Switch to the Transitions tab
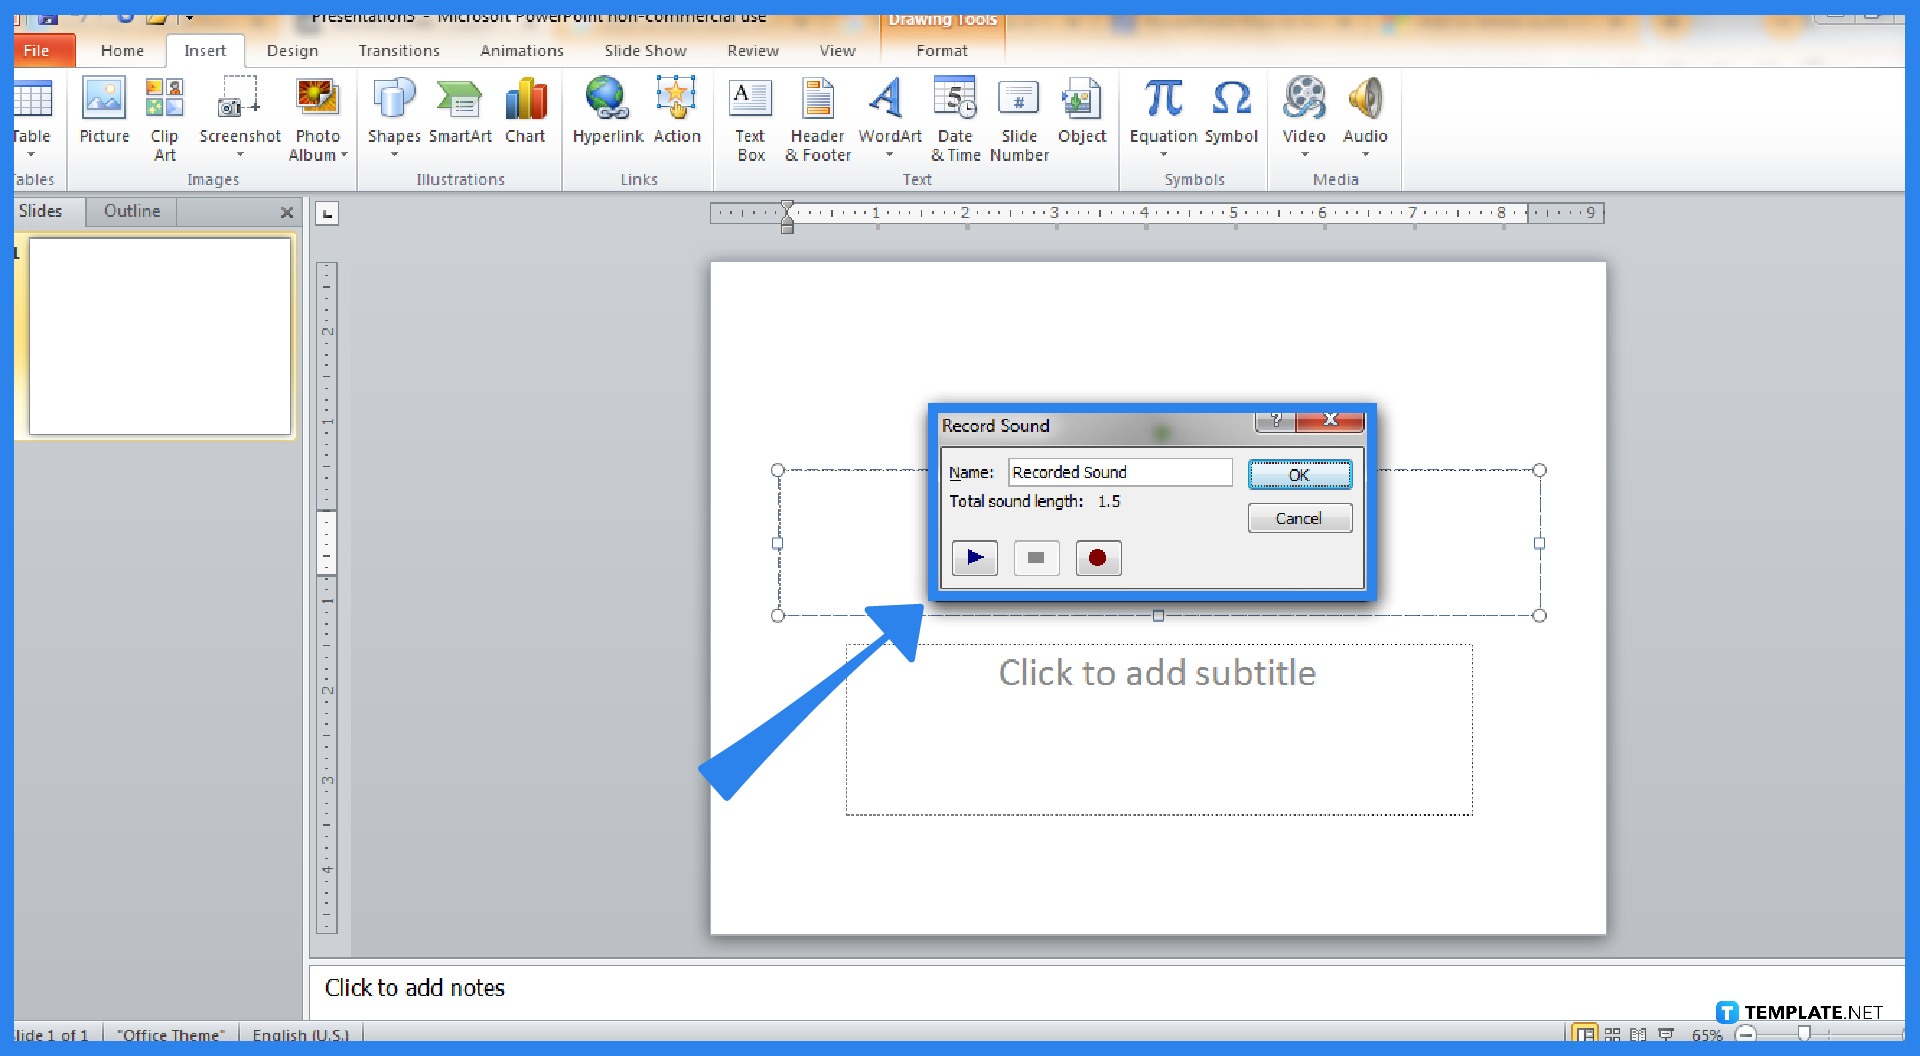 [x=399, y=50]
